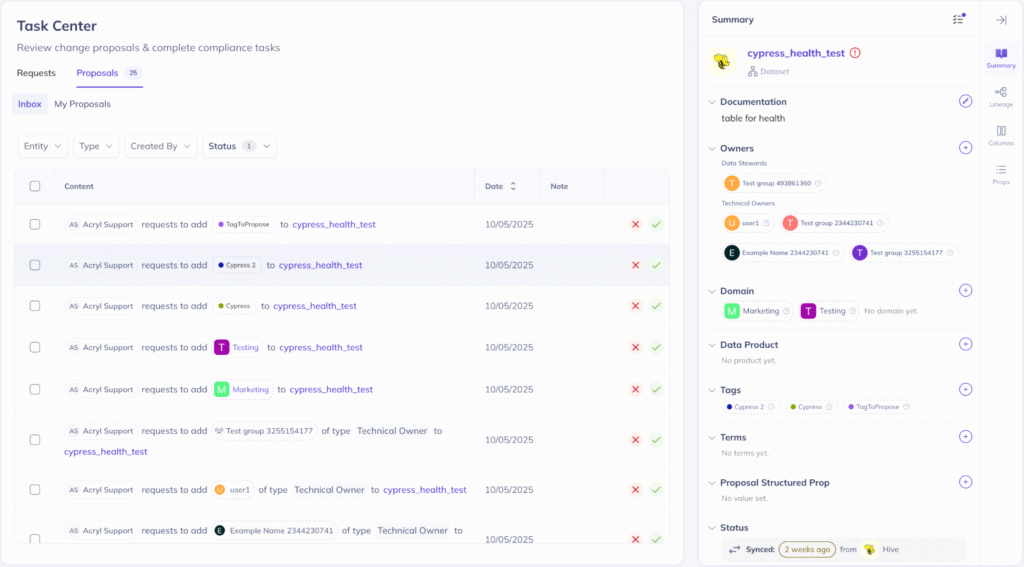The height and width of the screenshot is (567, 1024).
Task: Open the Type filter dropdown
Action: [x=96, y=146]
